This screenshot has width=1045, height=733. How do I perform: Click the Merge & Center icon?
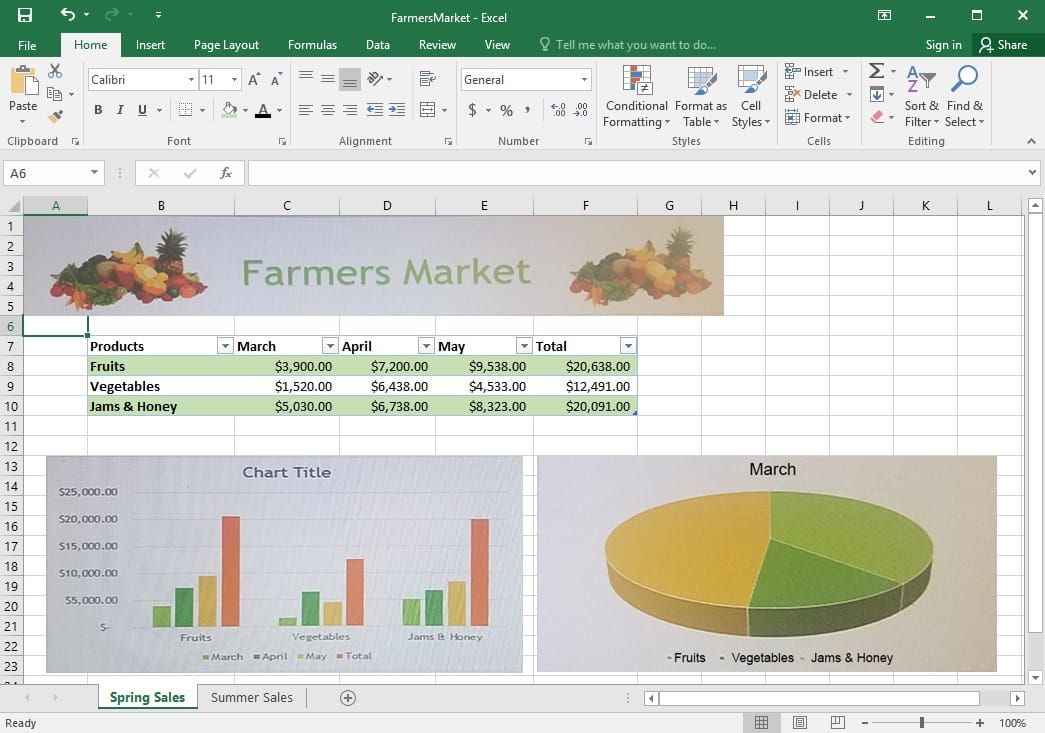[428, 110]
